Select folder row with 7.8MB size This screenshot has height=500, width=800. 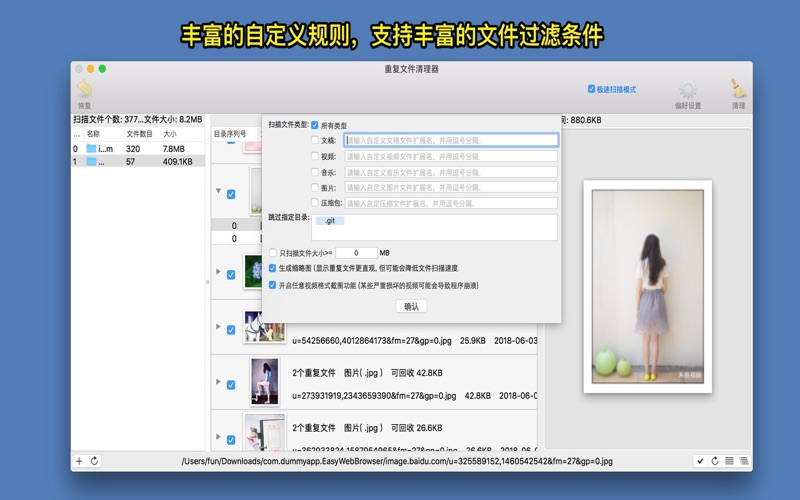[x=138, y=148]
